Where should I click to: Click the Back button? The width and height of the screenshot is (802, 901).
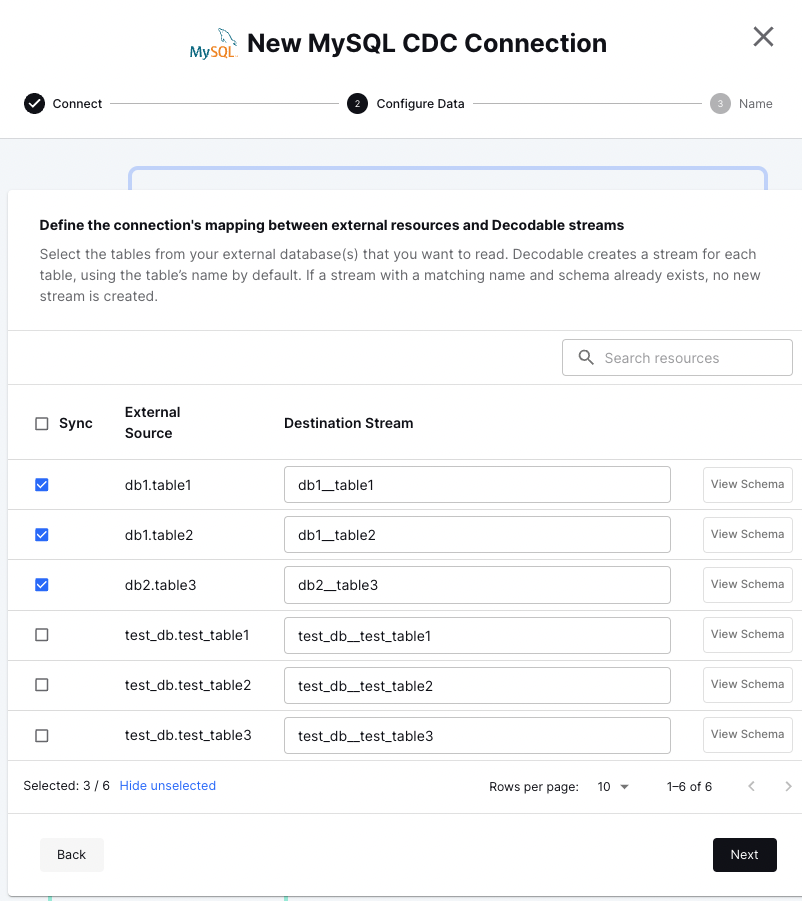coord(71,855)
